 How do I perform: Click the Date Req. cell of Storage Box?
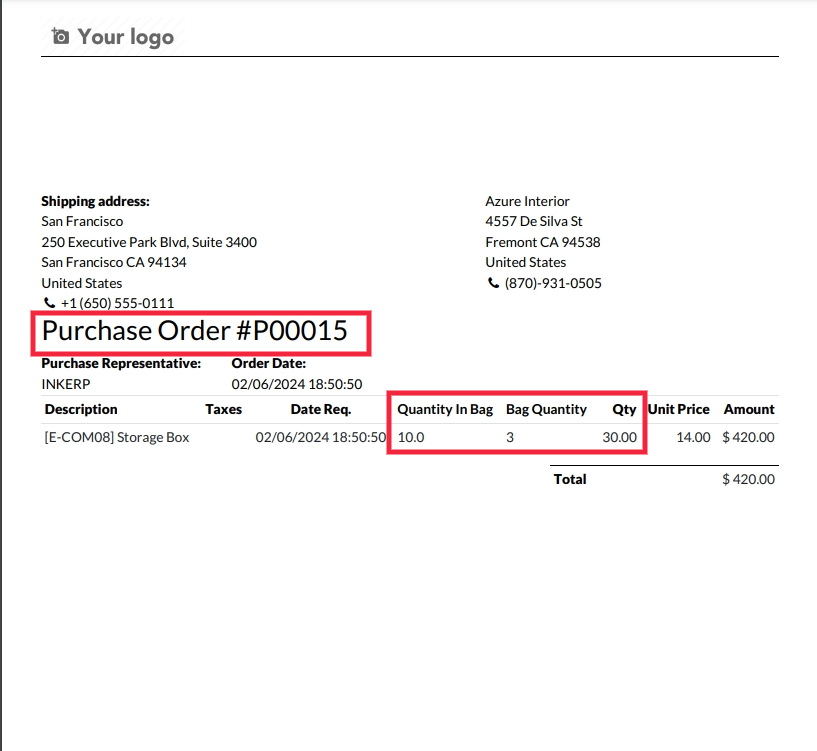pos(321,437)
